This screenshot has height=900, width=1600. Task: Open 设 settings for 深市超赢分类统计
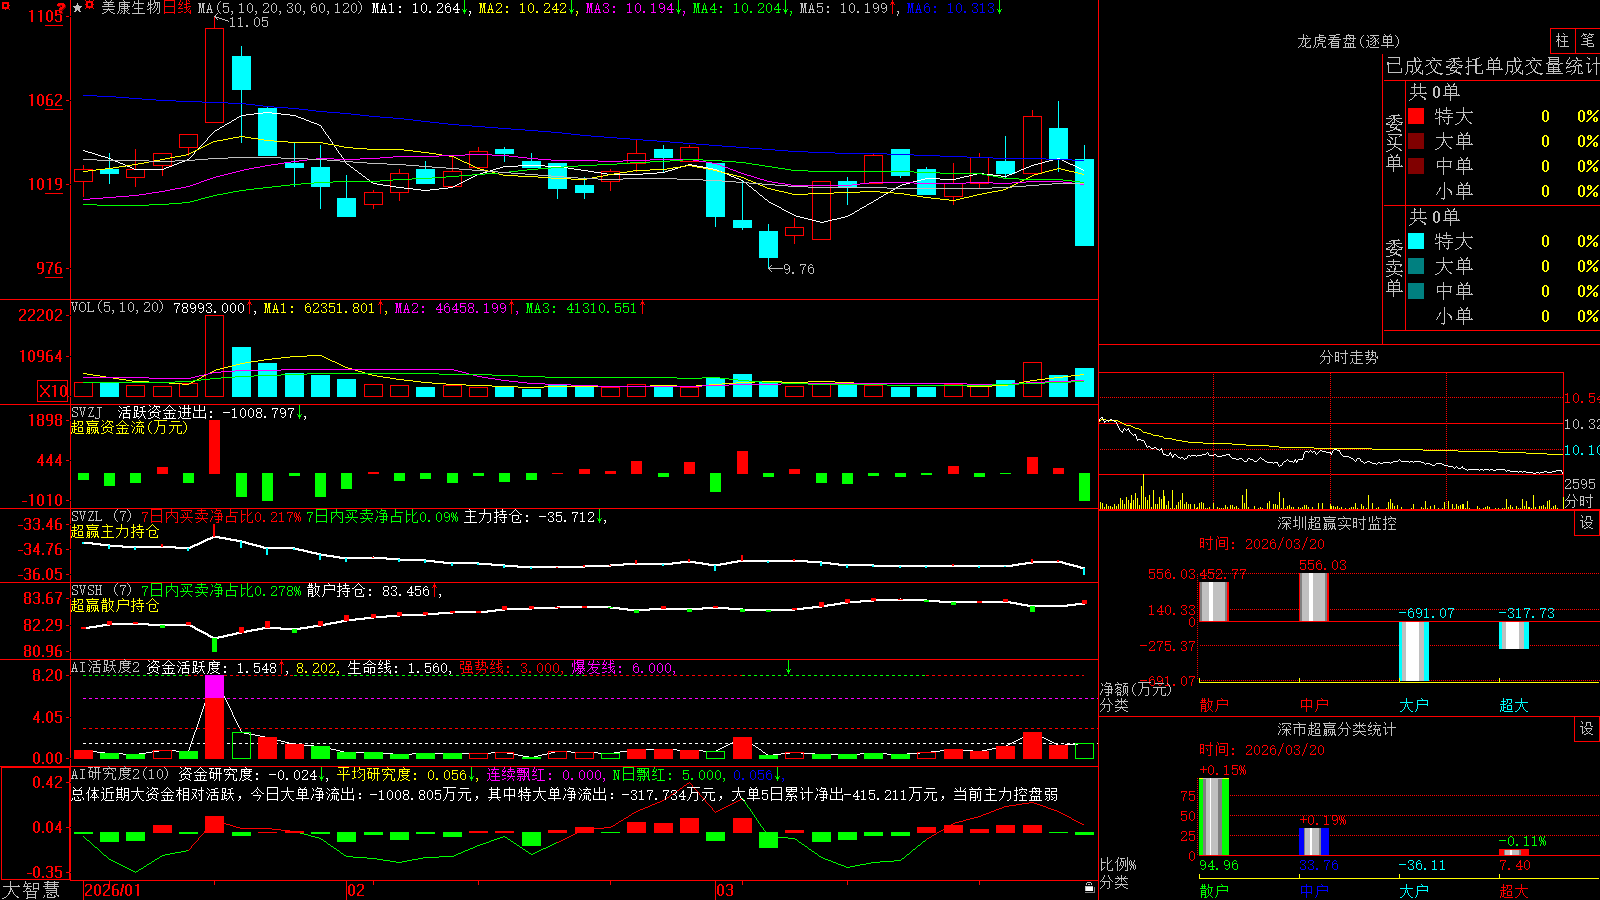[x=1587, y=729]
